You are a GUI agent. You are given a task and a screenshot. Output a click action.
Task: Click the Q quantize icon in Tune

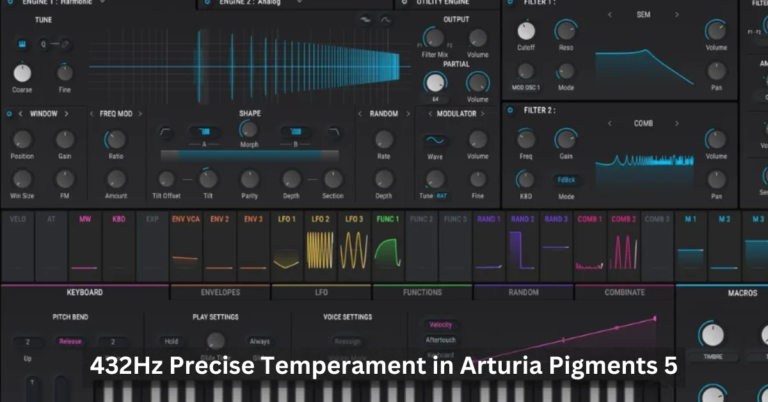point(43,44)
